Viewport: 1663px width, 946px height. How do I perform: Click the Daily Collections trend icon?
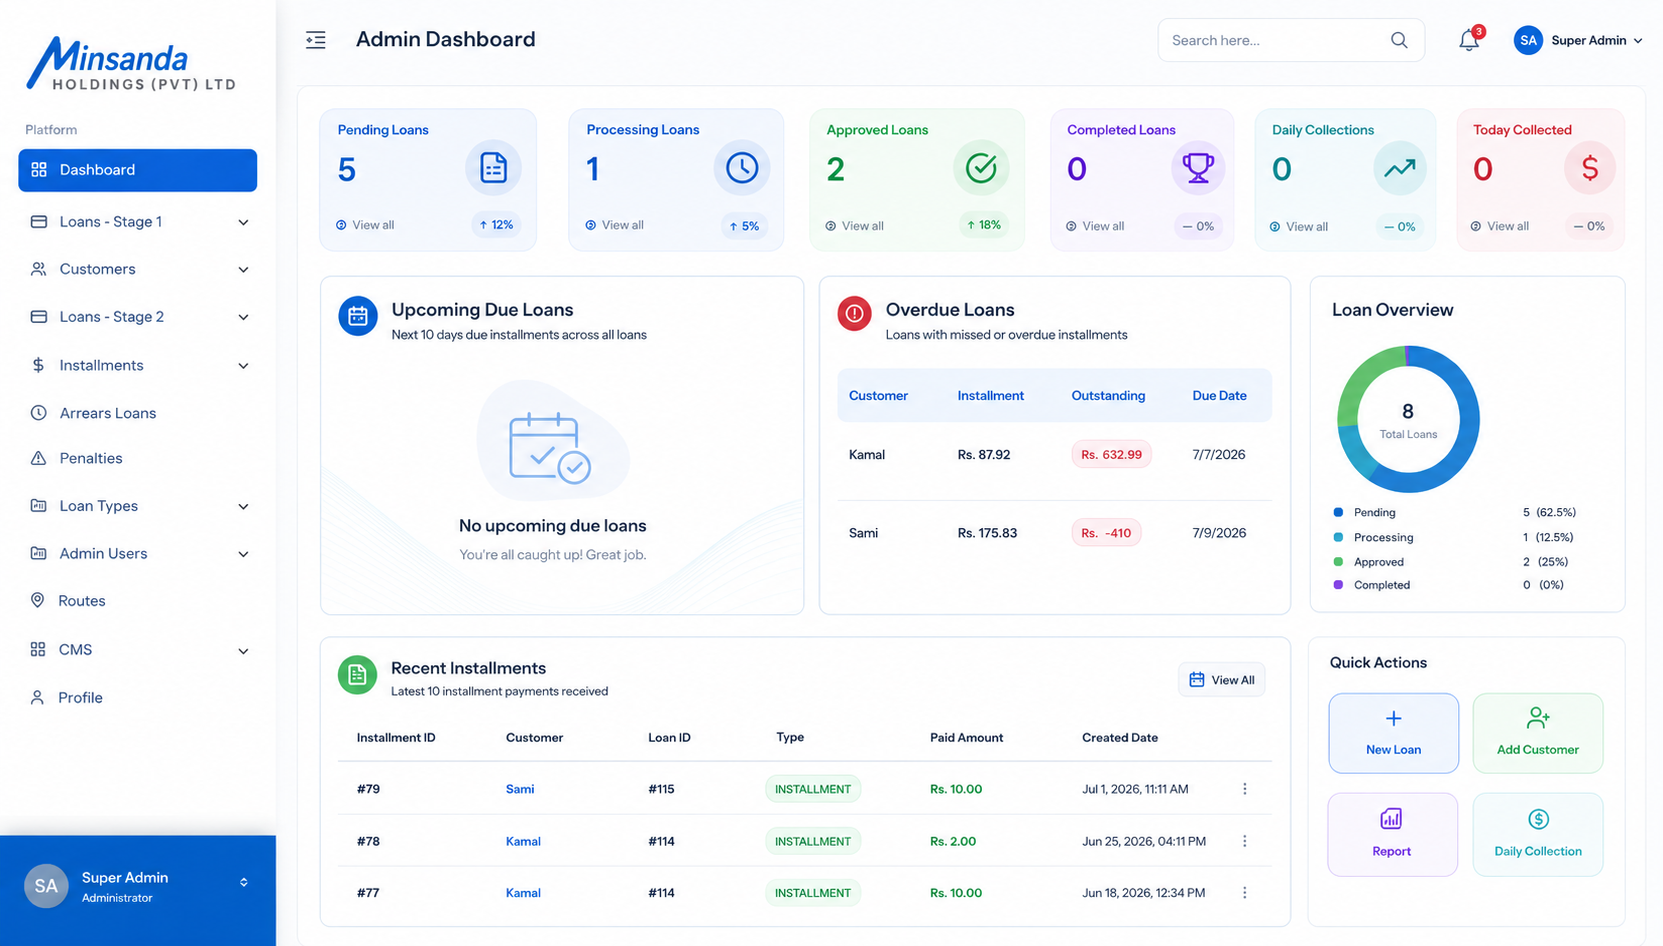pos(1400,168)
